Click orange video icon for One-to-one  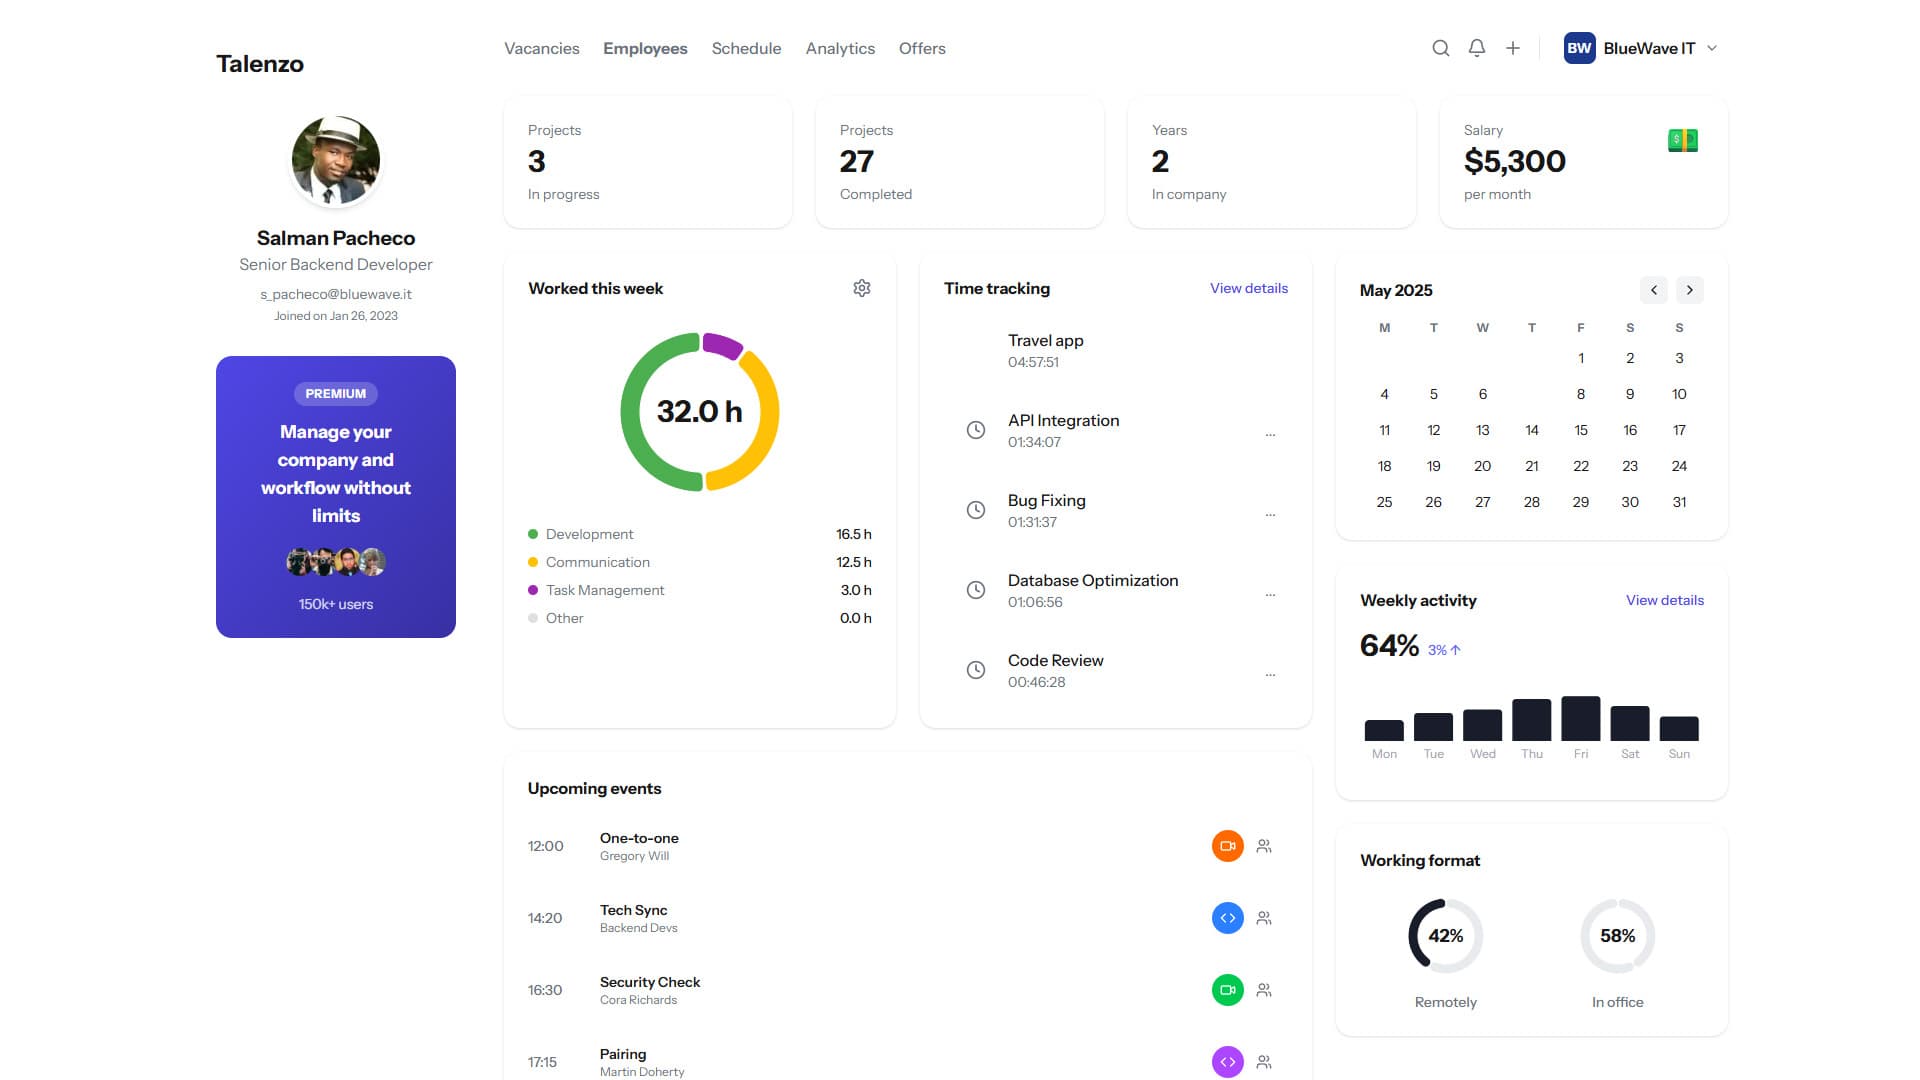point(1227,846)
